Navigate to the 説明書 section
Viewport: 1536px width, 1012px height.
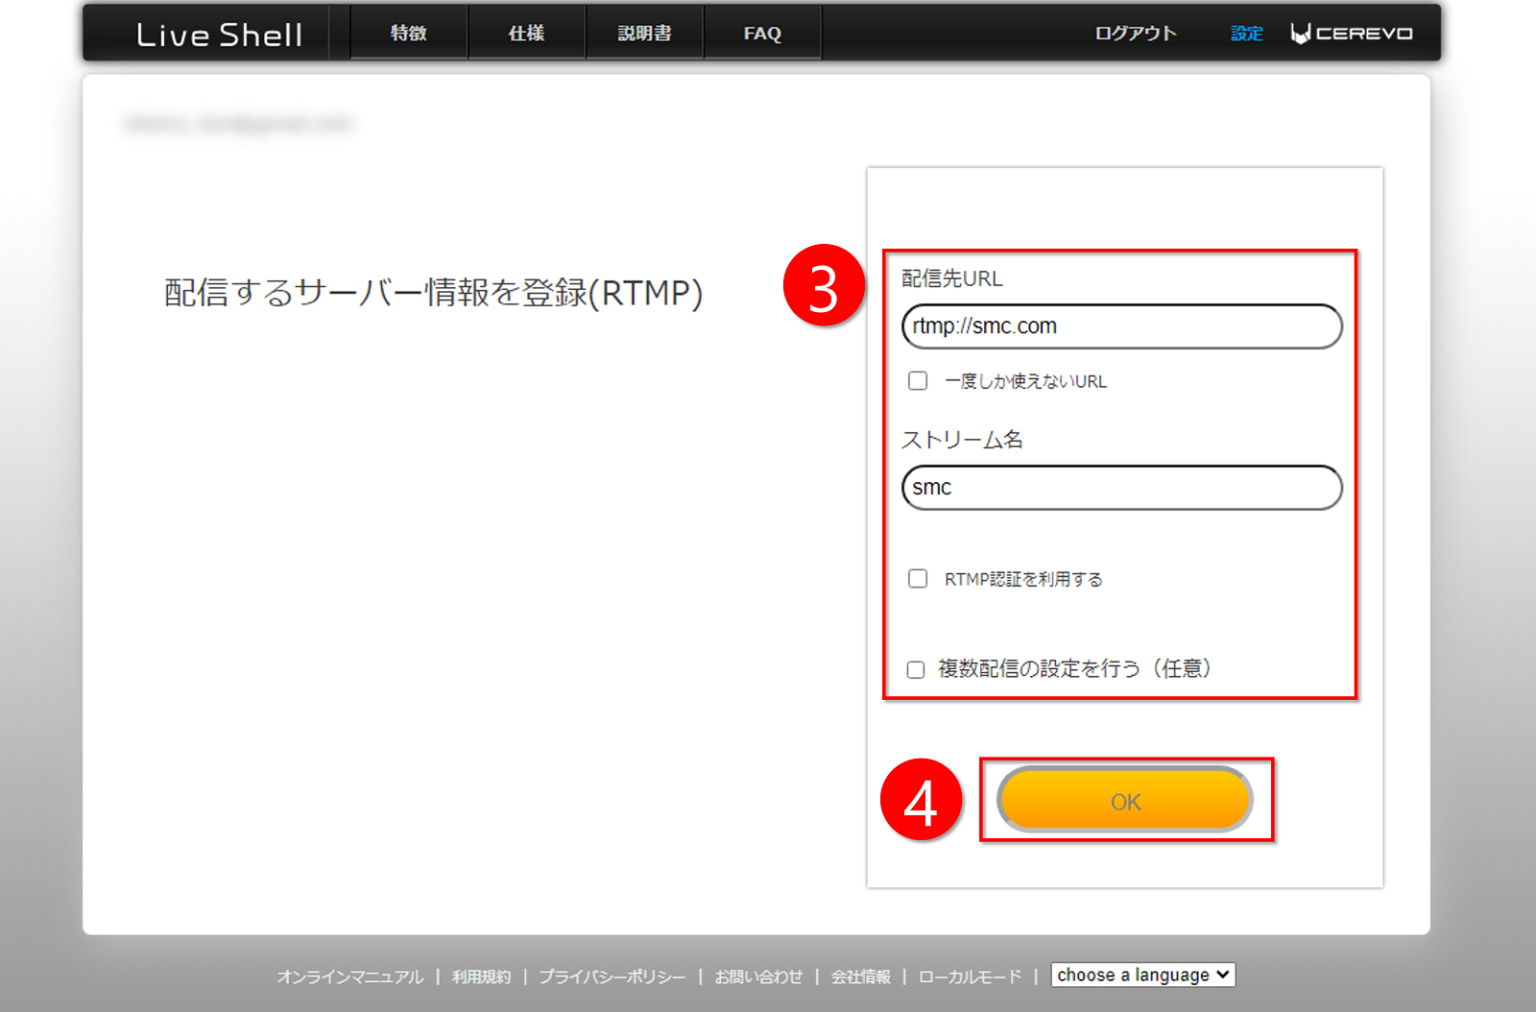click(644, 33)
